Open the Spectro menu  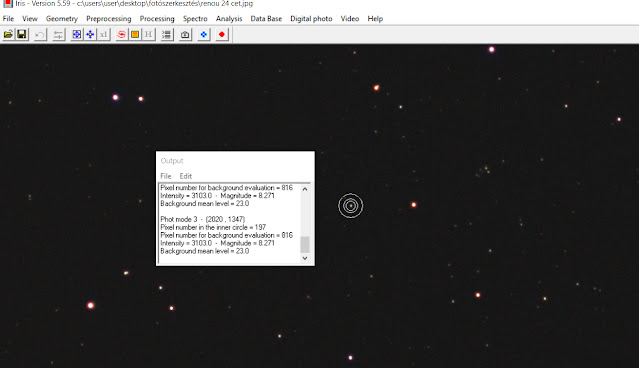pos(195,19)
